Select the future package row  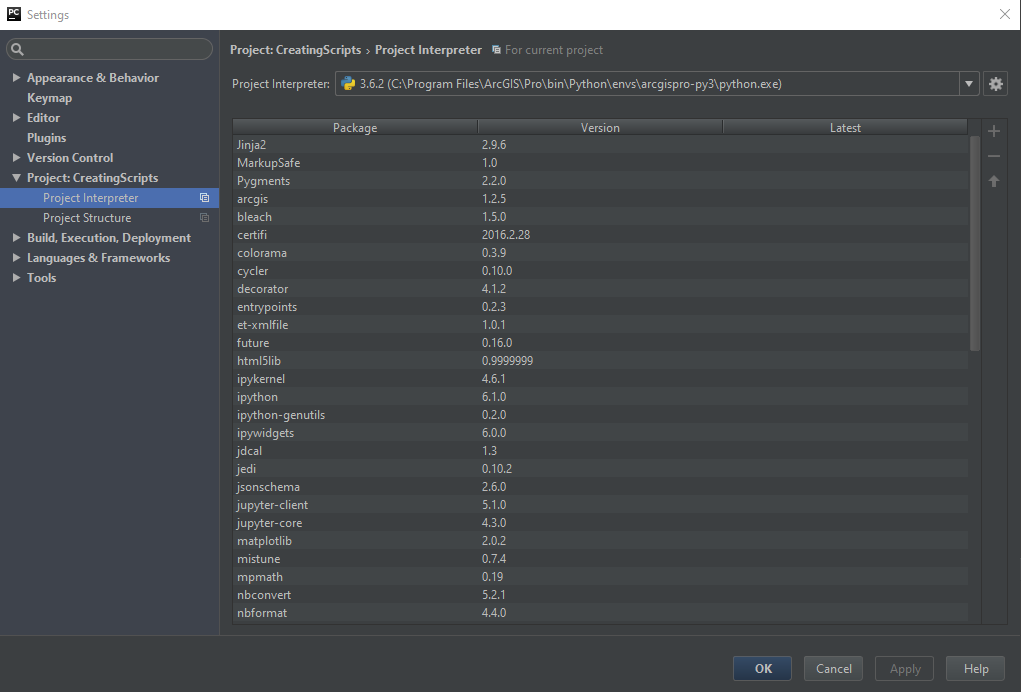(600, 343)
